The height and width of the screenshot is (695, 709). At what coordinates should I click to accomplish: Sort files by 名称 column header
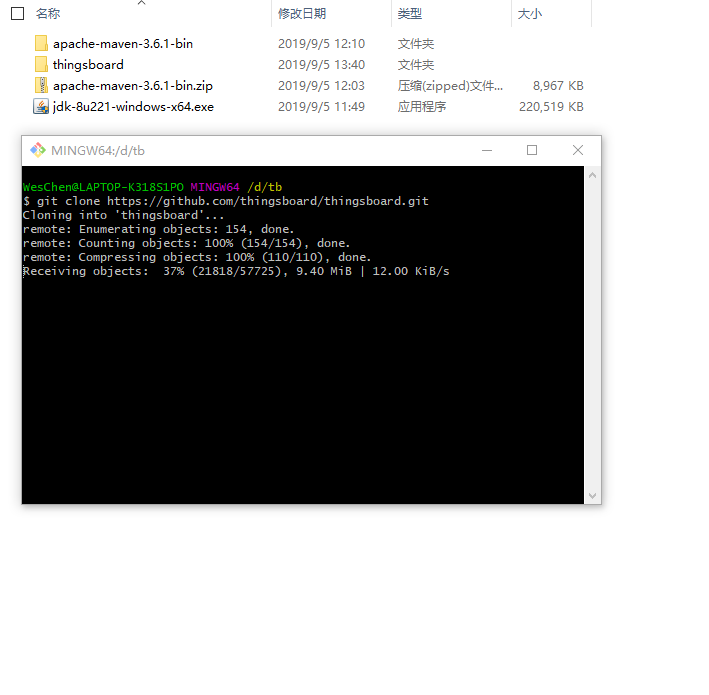pos(48,14)
